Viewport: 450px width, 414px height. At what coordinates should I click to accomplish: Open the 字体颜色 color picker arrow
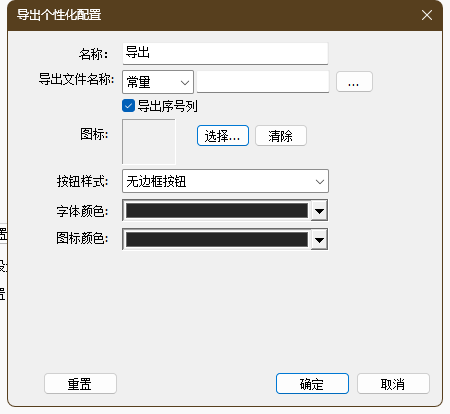319,211
